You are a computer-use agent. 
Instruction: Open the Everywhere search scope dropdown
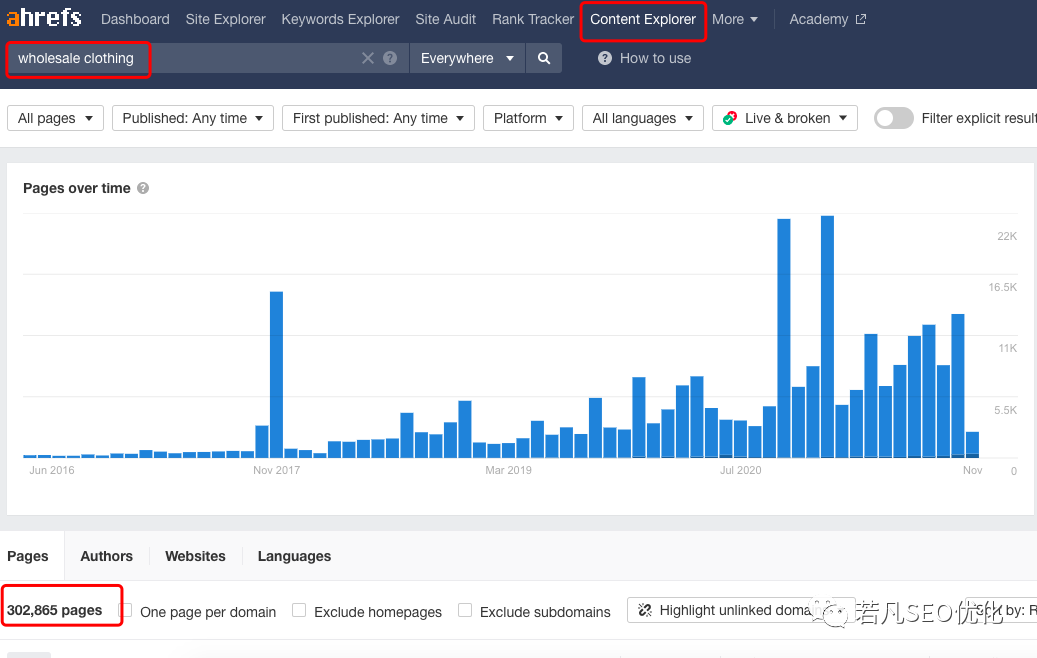[467, 58]
